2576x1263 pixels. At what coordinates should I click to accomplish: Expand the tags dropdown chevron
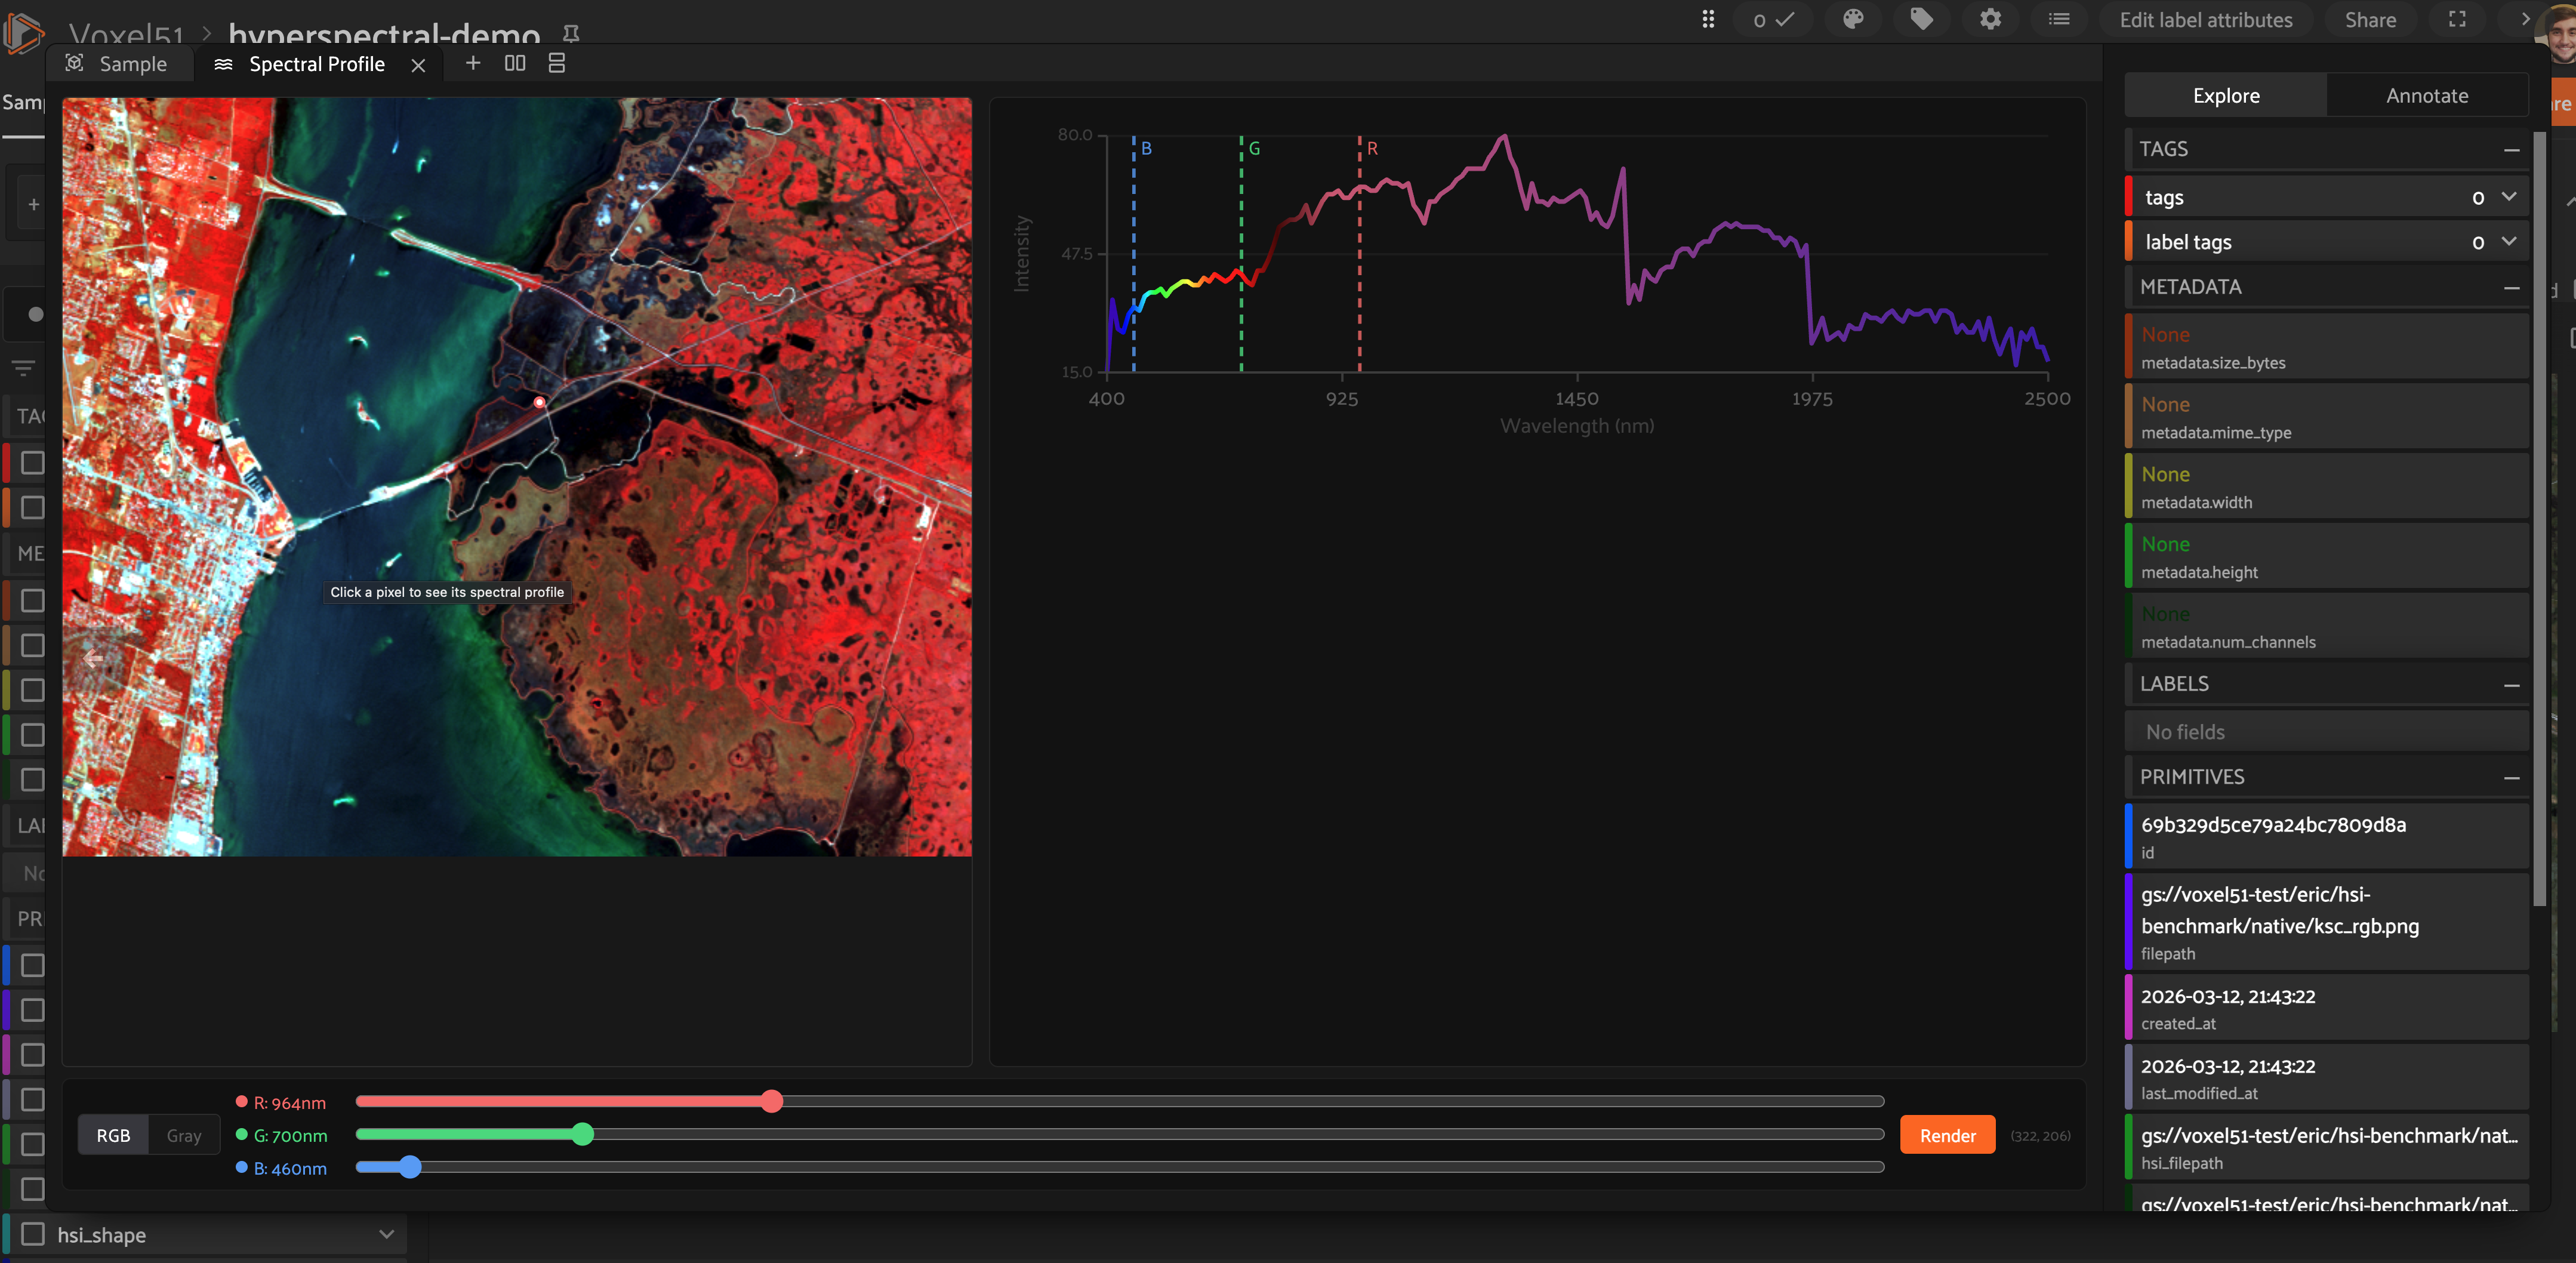pyautogui.click(x=2508, y=197)
